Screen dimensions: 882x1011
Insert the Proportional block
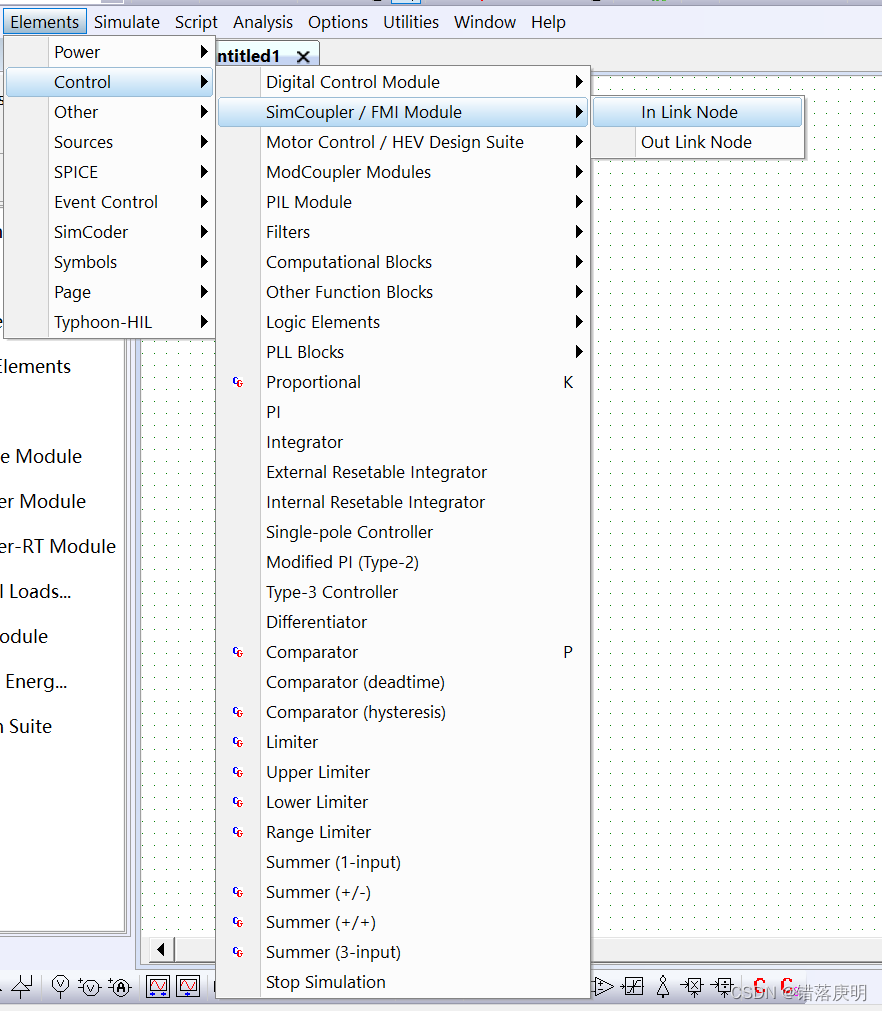pyautogui.click(x=403, y=382)
